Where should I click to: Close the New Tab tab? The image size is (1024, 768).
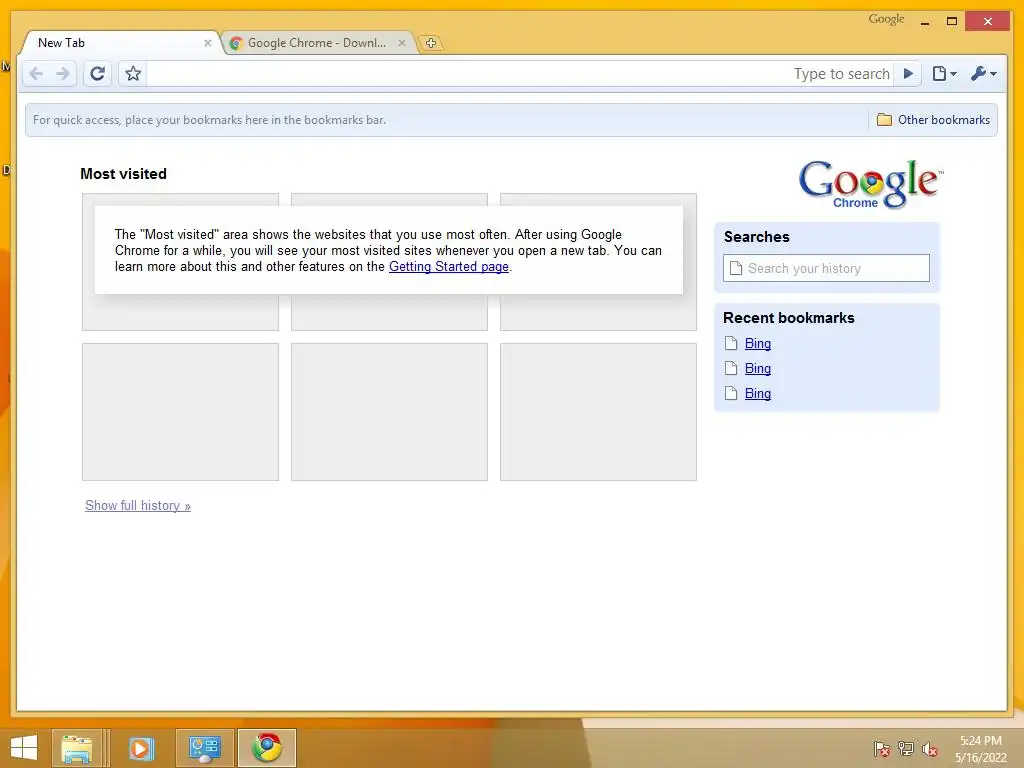tap(208, 43)
